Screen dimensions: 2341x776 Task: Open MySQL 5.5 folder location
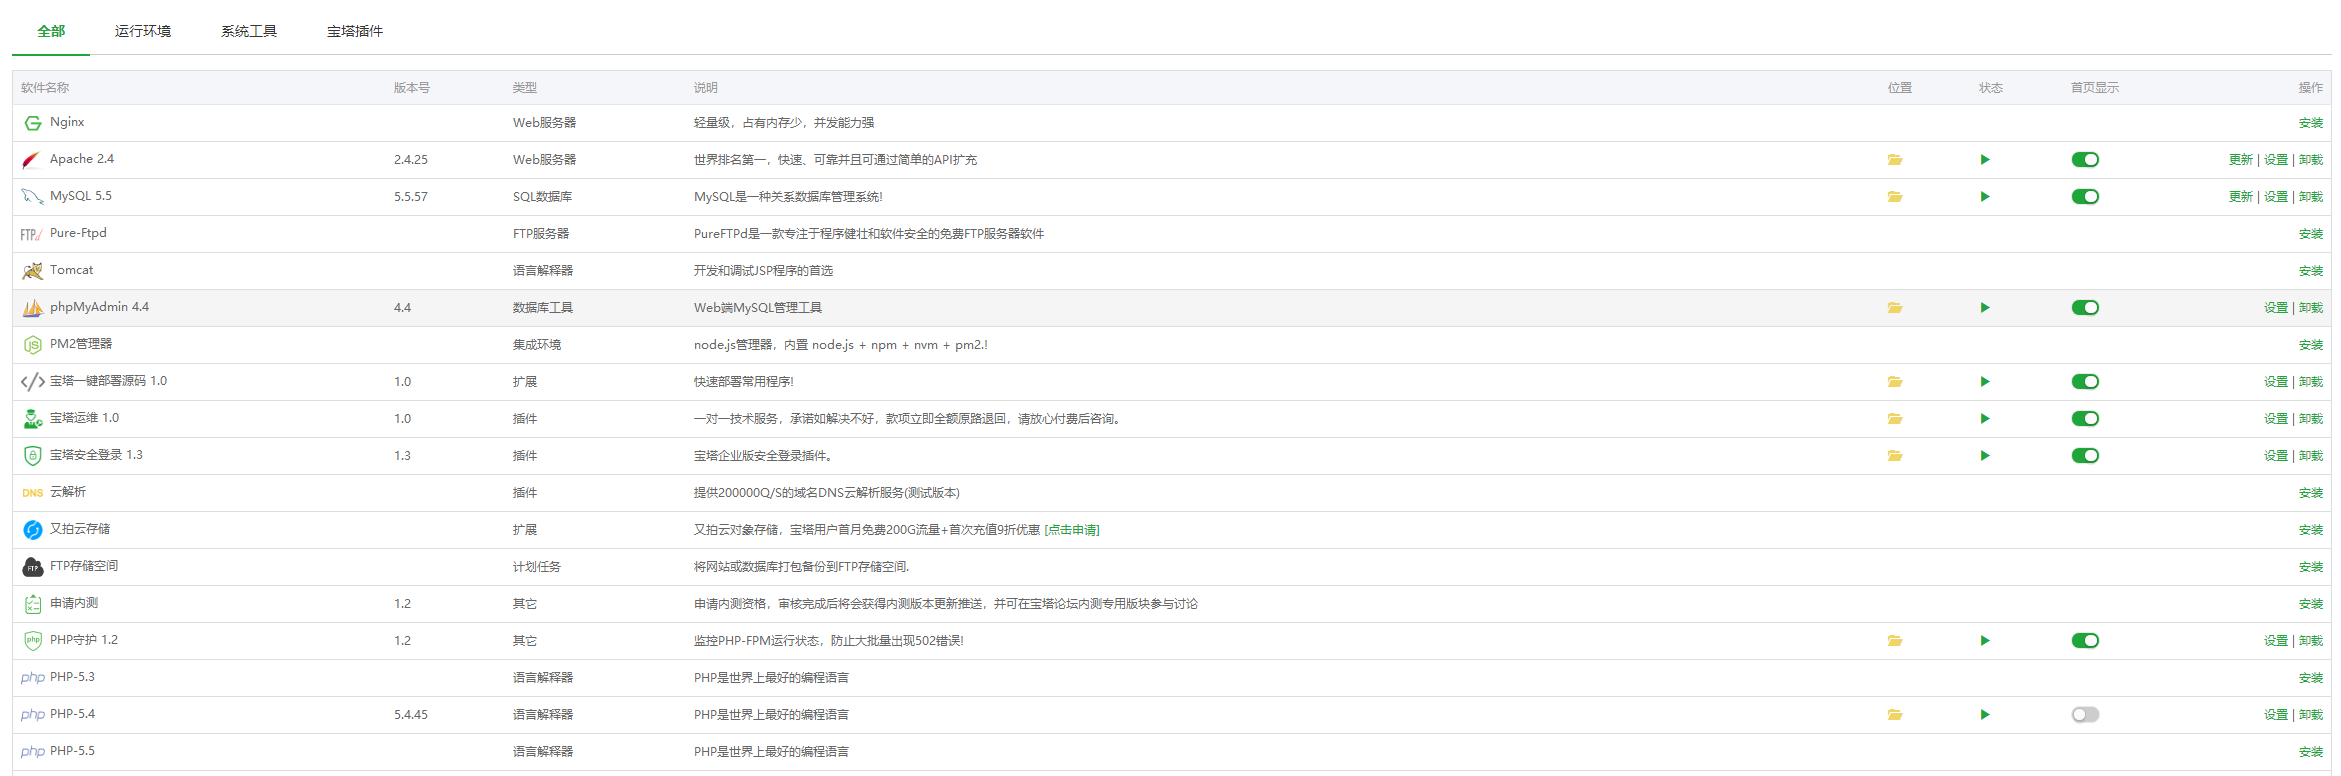pos(1895,197)
